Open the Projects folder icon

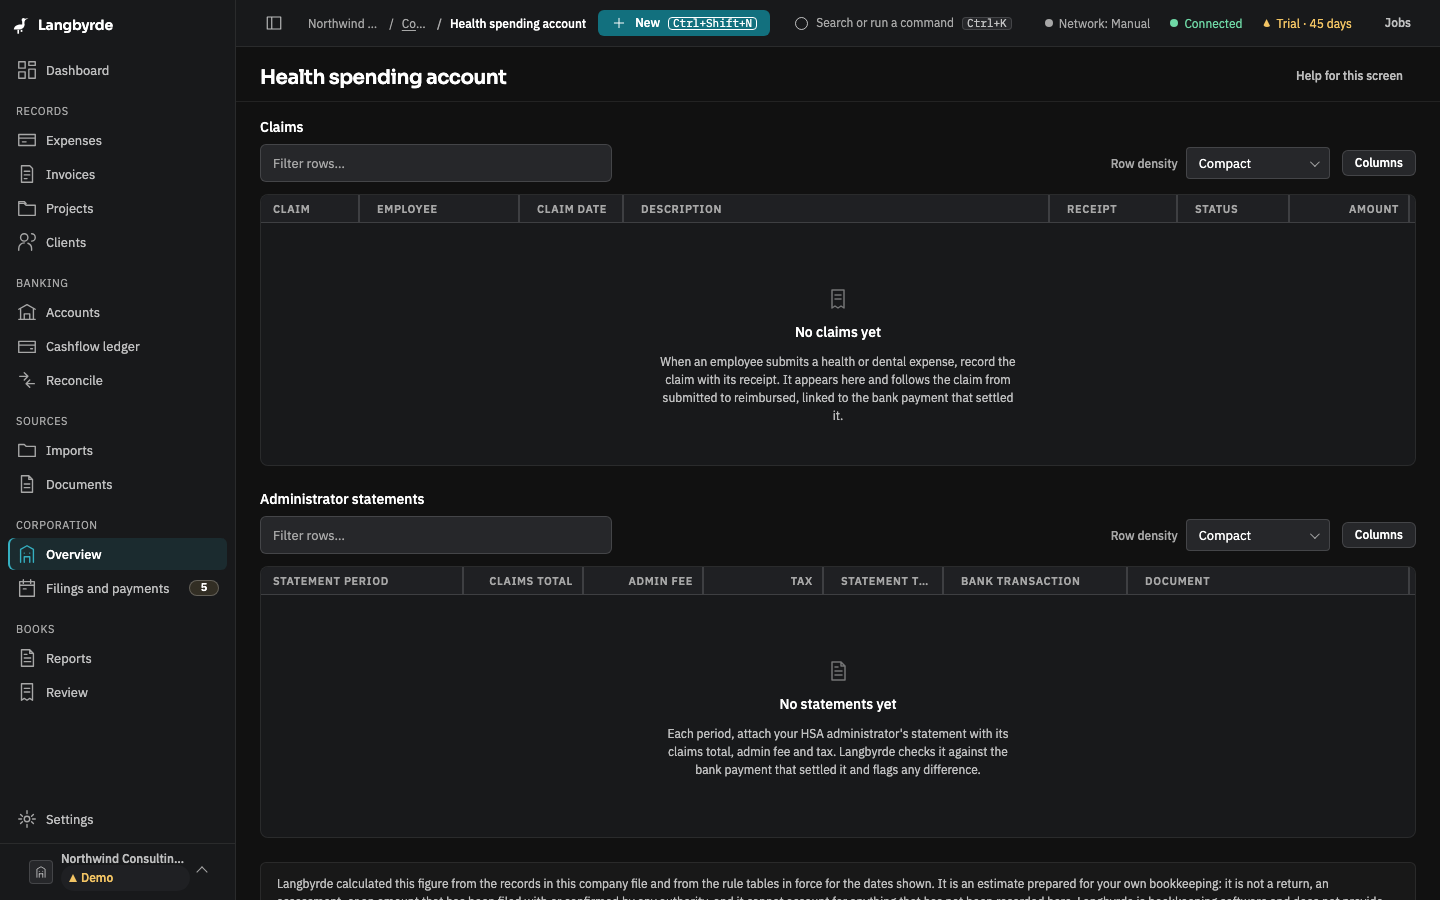tap(27, 208)
